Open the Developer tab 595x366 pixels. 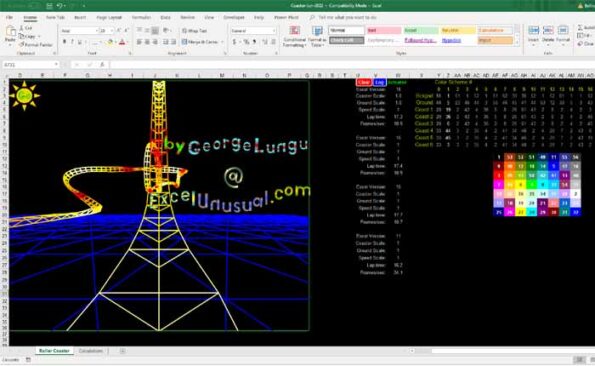234,17
